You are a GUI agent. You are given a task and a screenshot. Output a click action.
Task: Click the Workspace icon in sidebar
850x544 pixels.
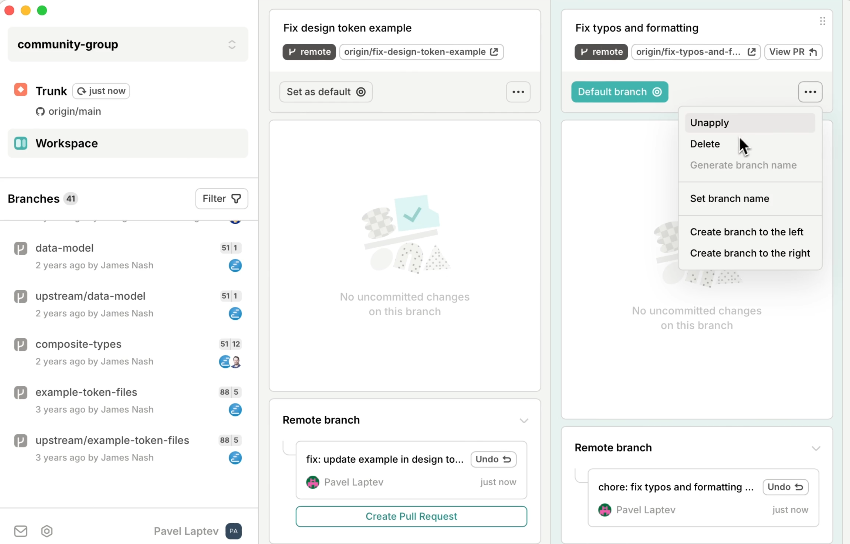[x=21, y=143]
